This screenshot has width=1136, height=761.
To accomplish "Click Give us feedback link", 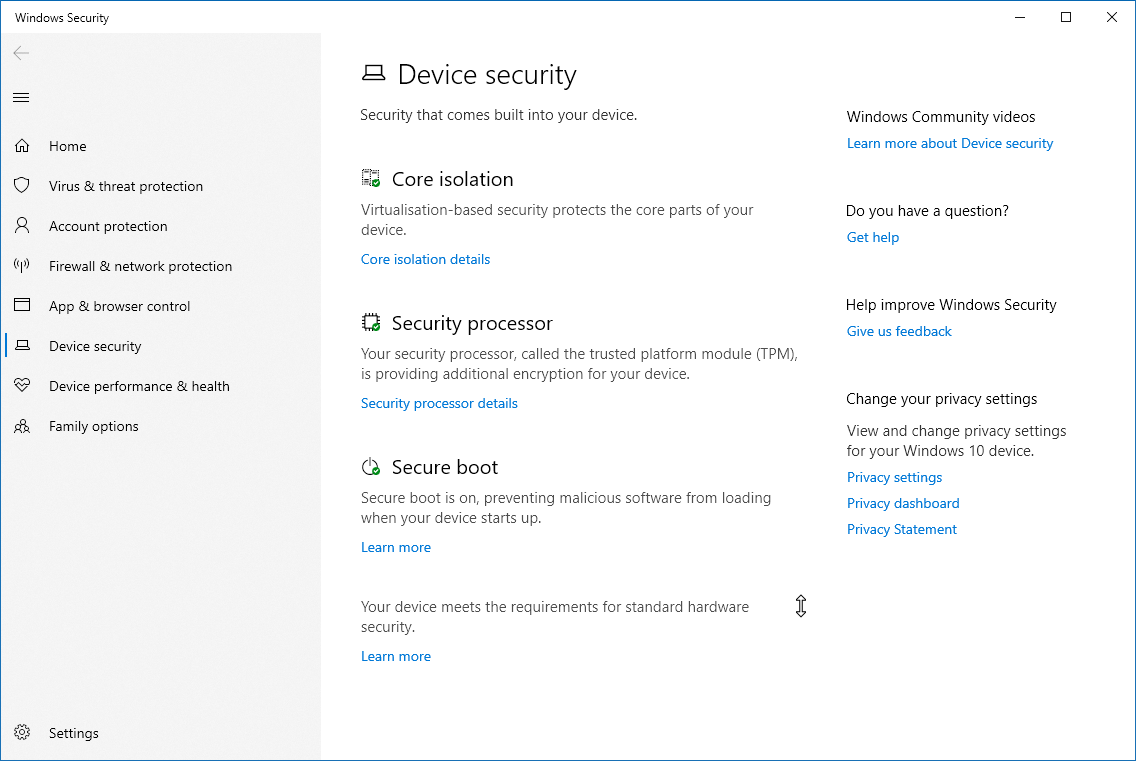I will click(899, 331).
